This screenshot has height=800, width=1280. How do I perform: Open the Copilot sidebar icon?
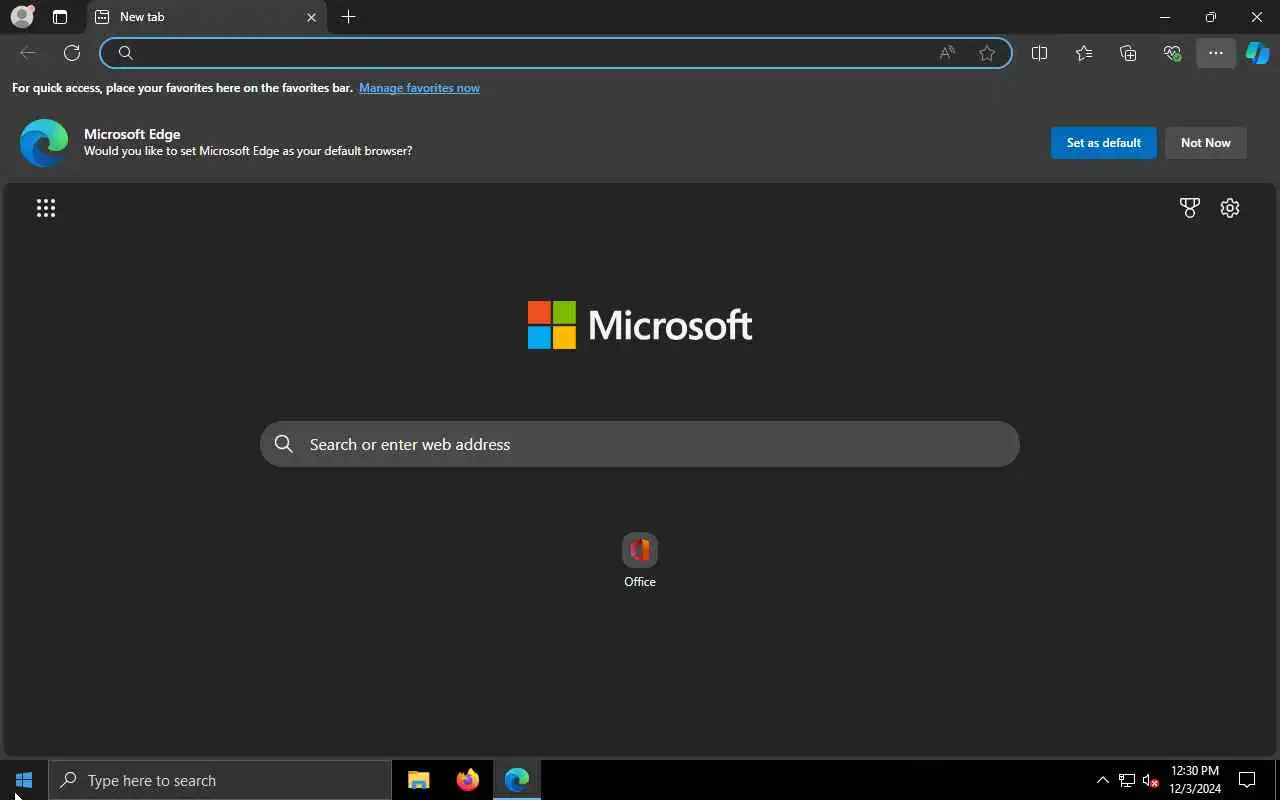(x=1258, y=53)
